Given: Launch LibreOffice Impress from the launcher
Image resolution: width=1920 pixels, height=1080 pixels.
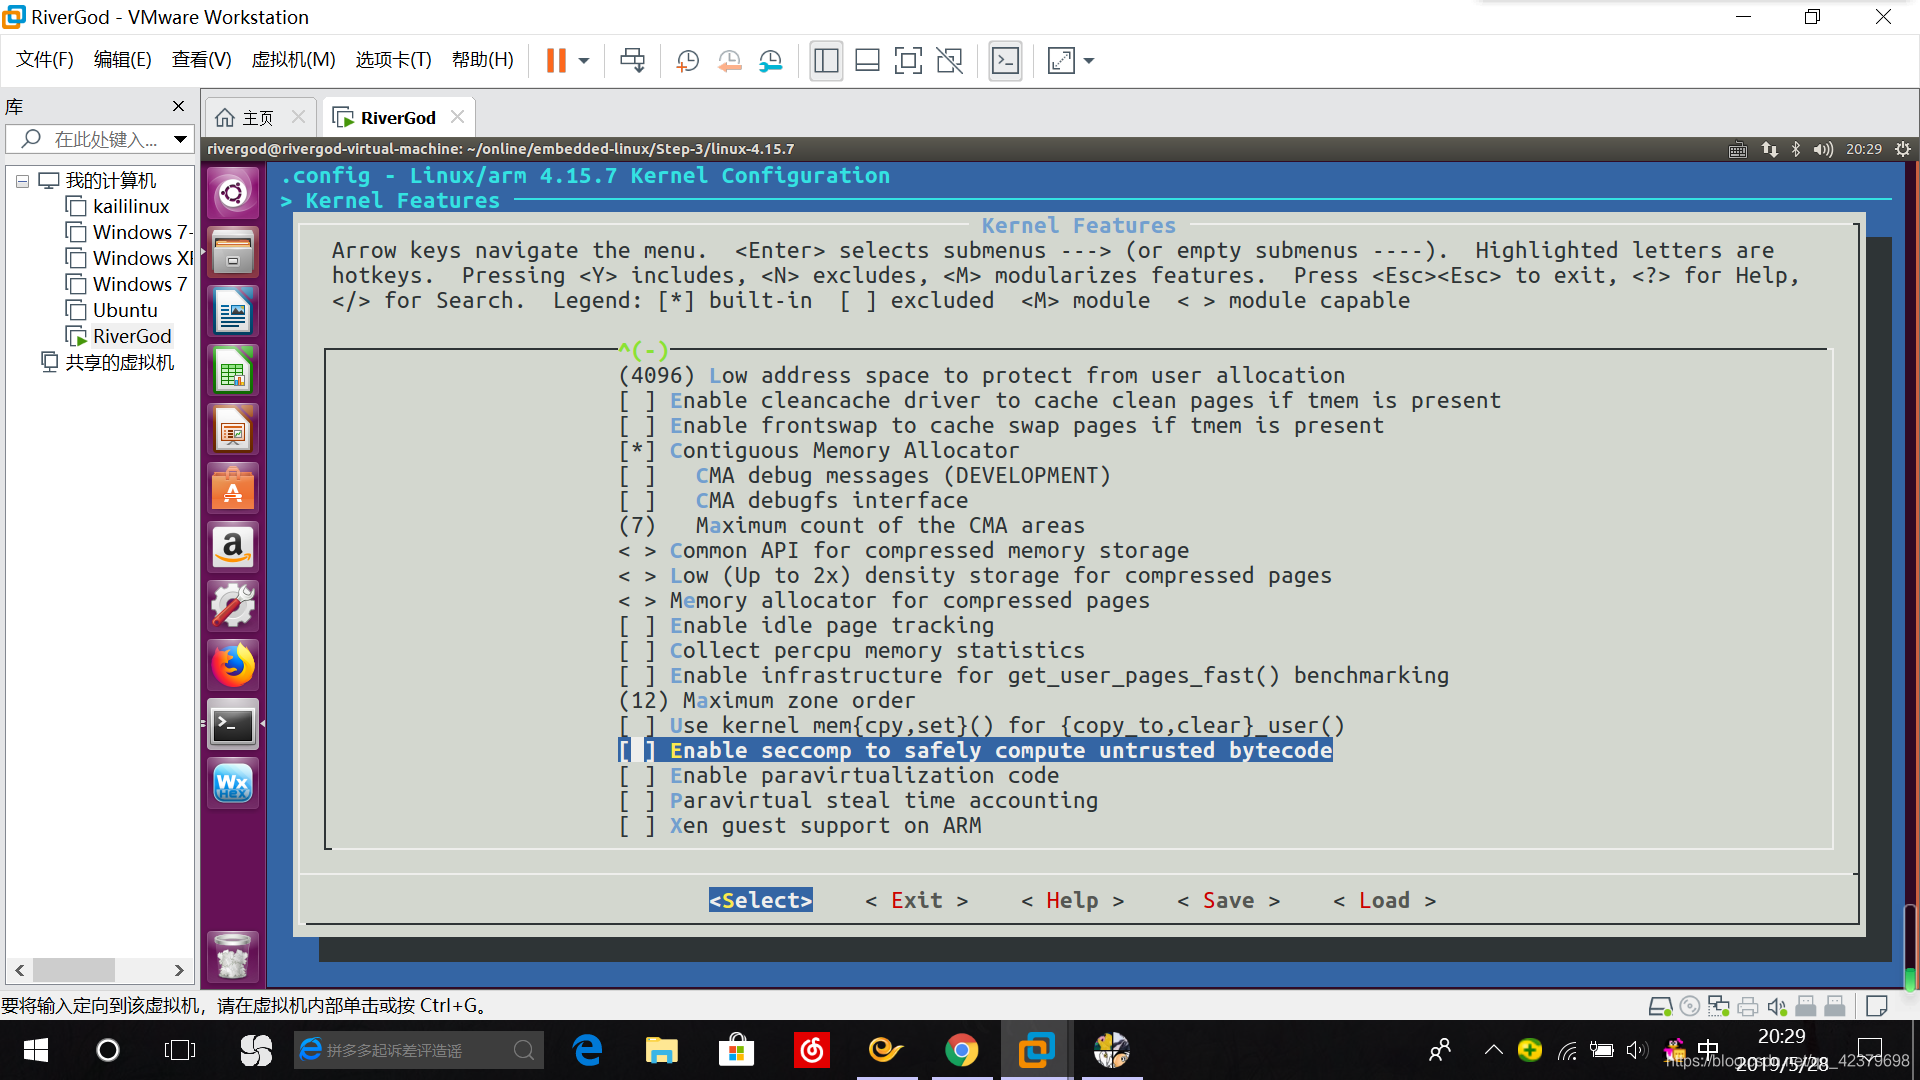Looking at the screenshot, I should pyautogui.click(x=233, y=429).
